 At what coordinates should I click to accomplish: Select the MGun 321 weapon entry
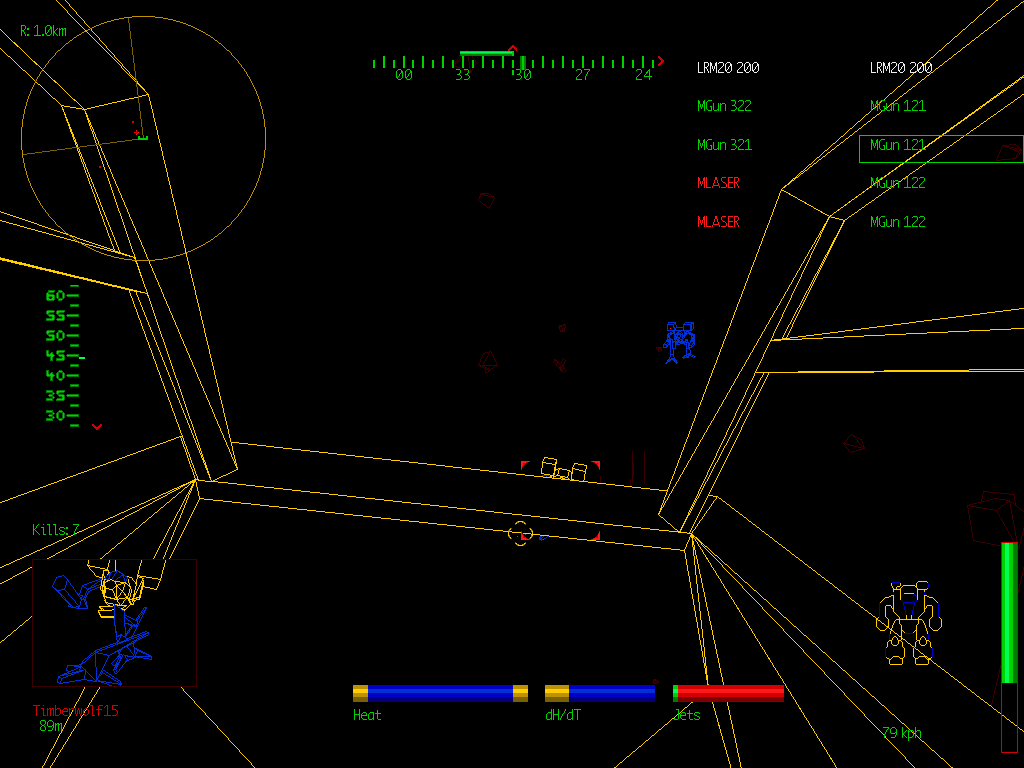(724, 145)
